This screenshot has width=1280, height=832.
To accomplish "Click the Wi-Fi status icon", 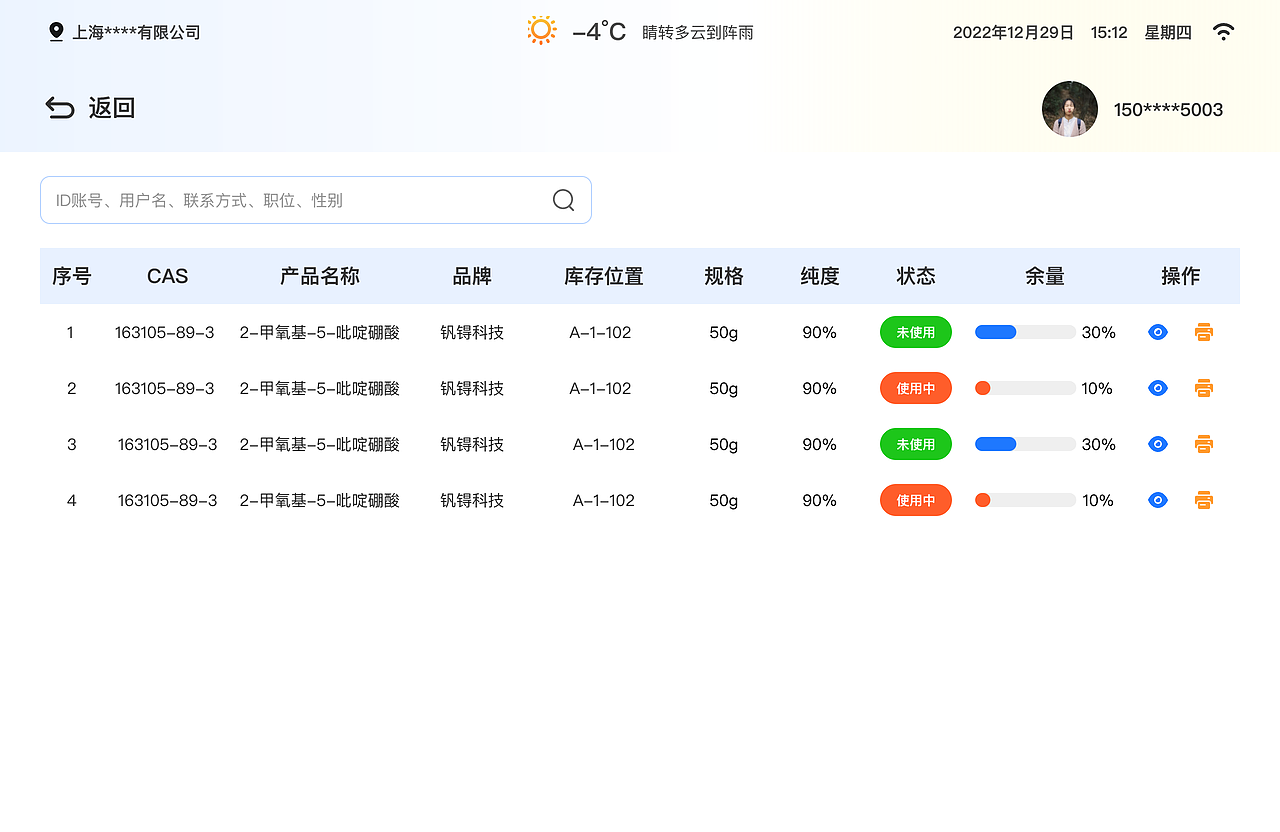I will click(1223, 31).
